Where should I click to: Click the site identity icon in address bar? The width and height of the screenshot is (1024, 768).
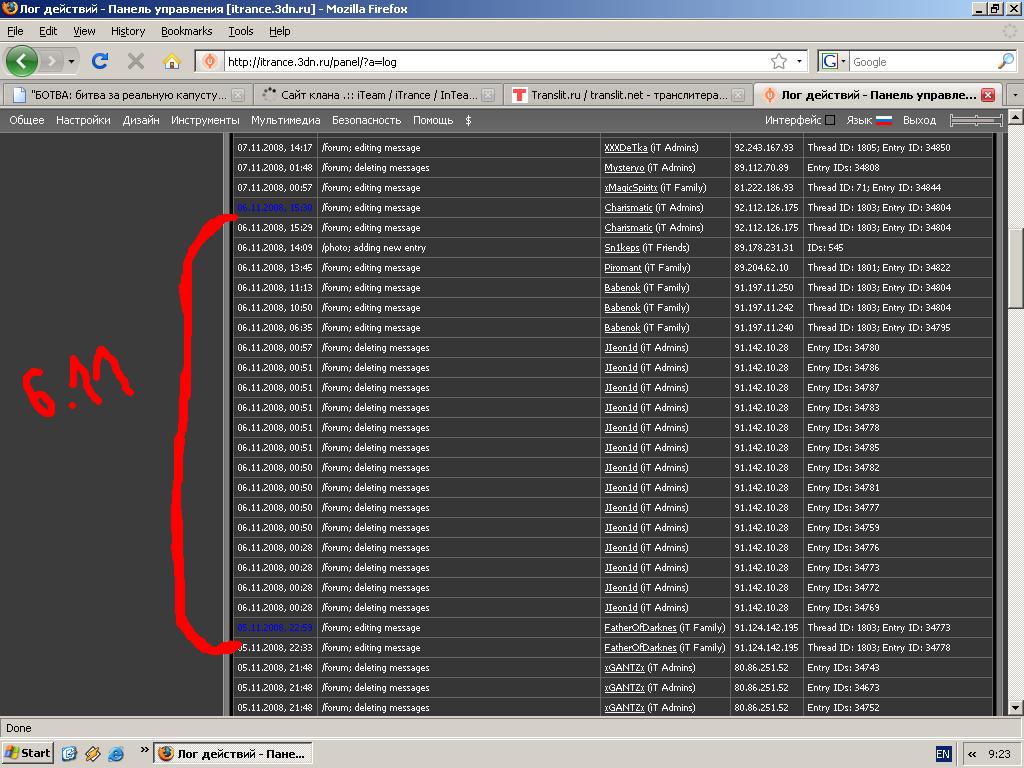(x=210, y=61)
